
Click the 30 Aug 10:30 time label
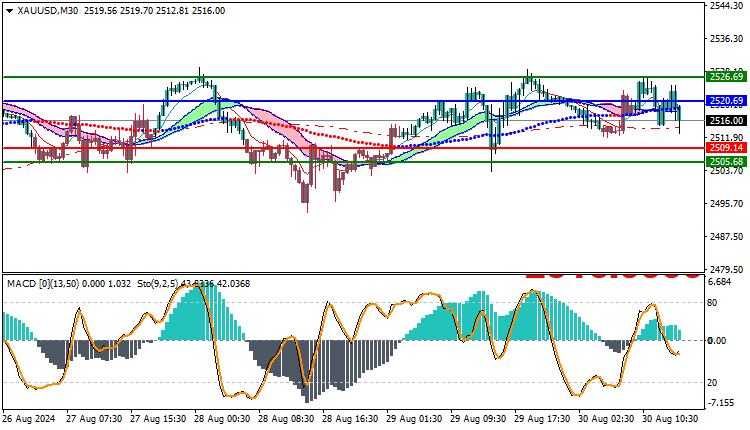pyautogui.click(x=671, y=419)
